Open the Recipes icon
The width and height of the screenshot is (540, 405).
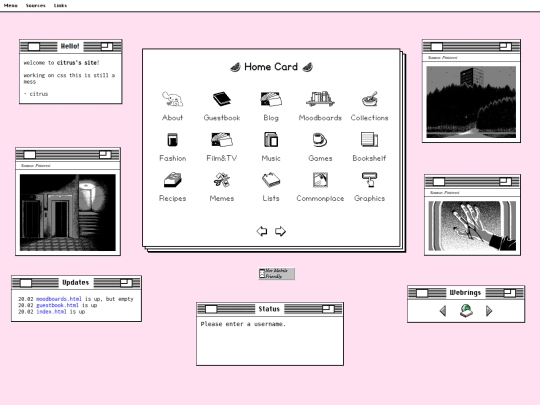coord(173,180)
